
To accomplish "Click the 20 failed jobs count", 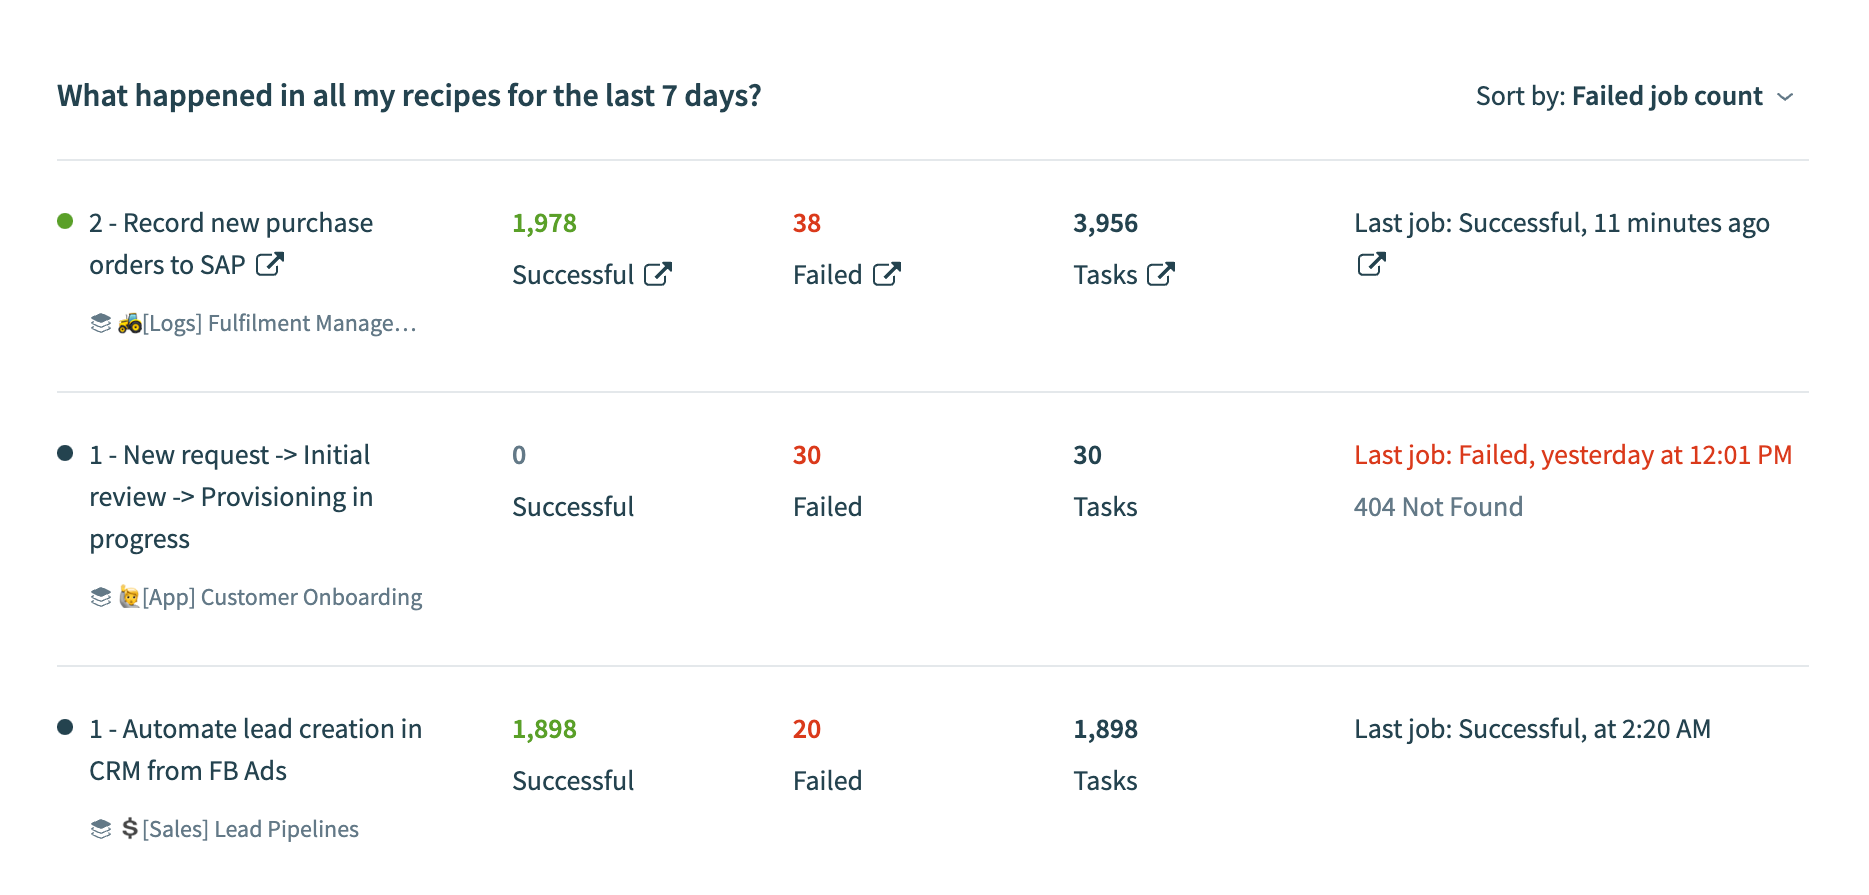I will click(807, 730).
